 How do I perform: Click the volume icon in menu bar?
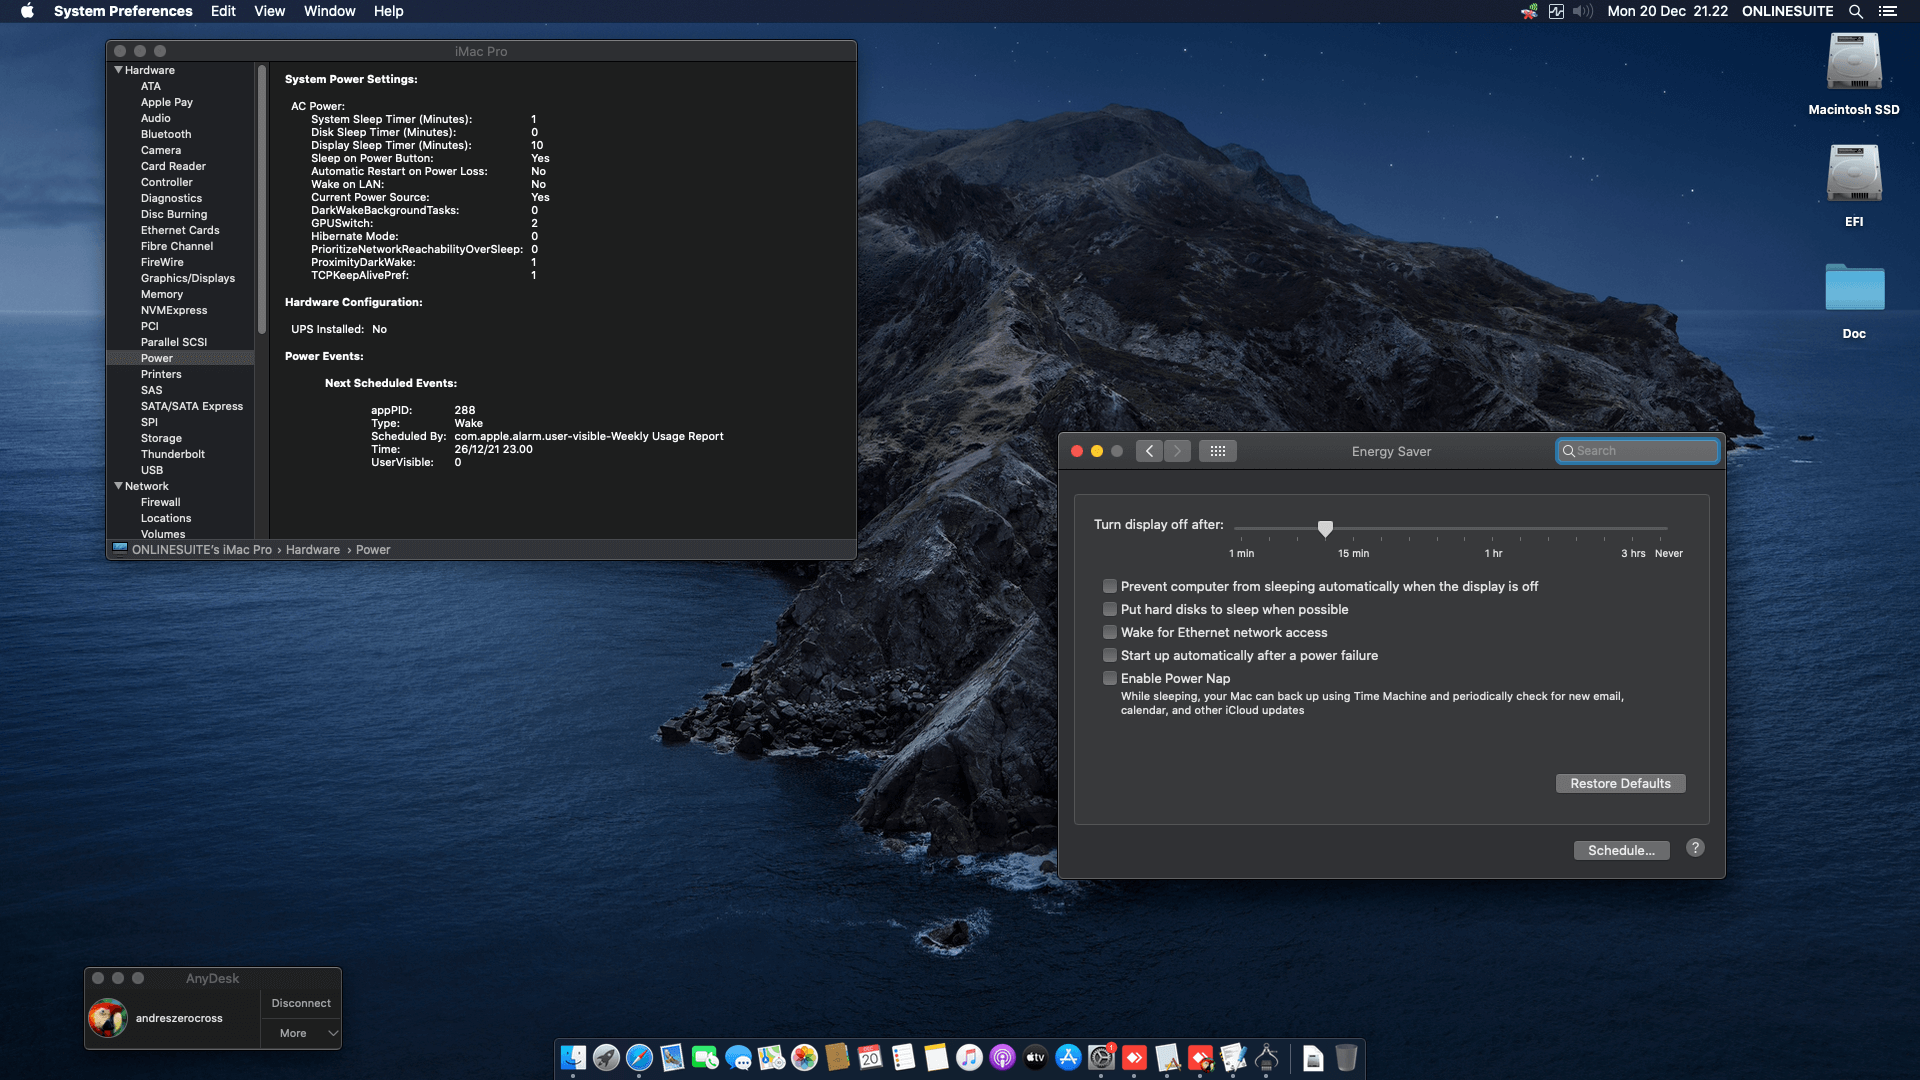(x=1582, y=11)
